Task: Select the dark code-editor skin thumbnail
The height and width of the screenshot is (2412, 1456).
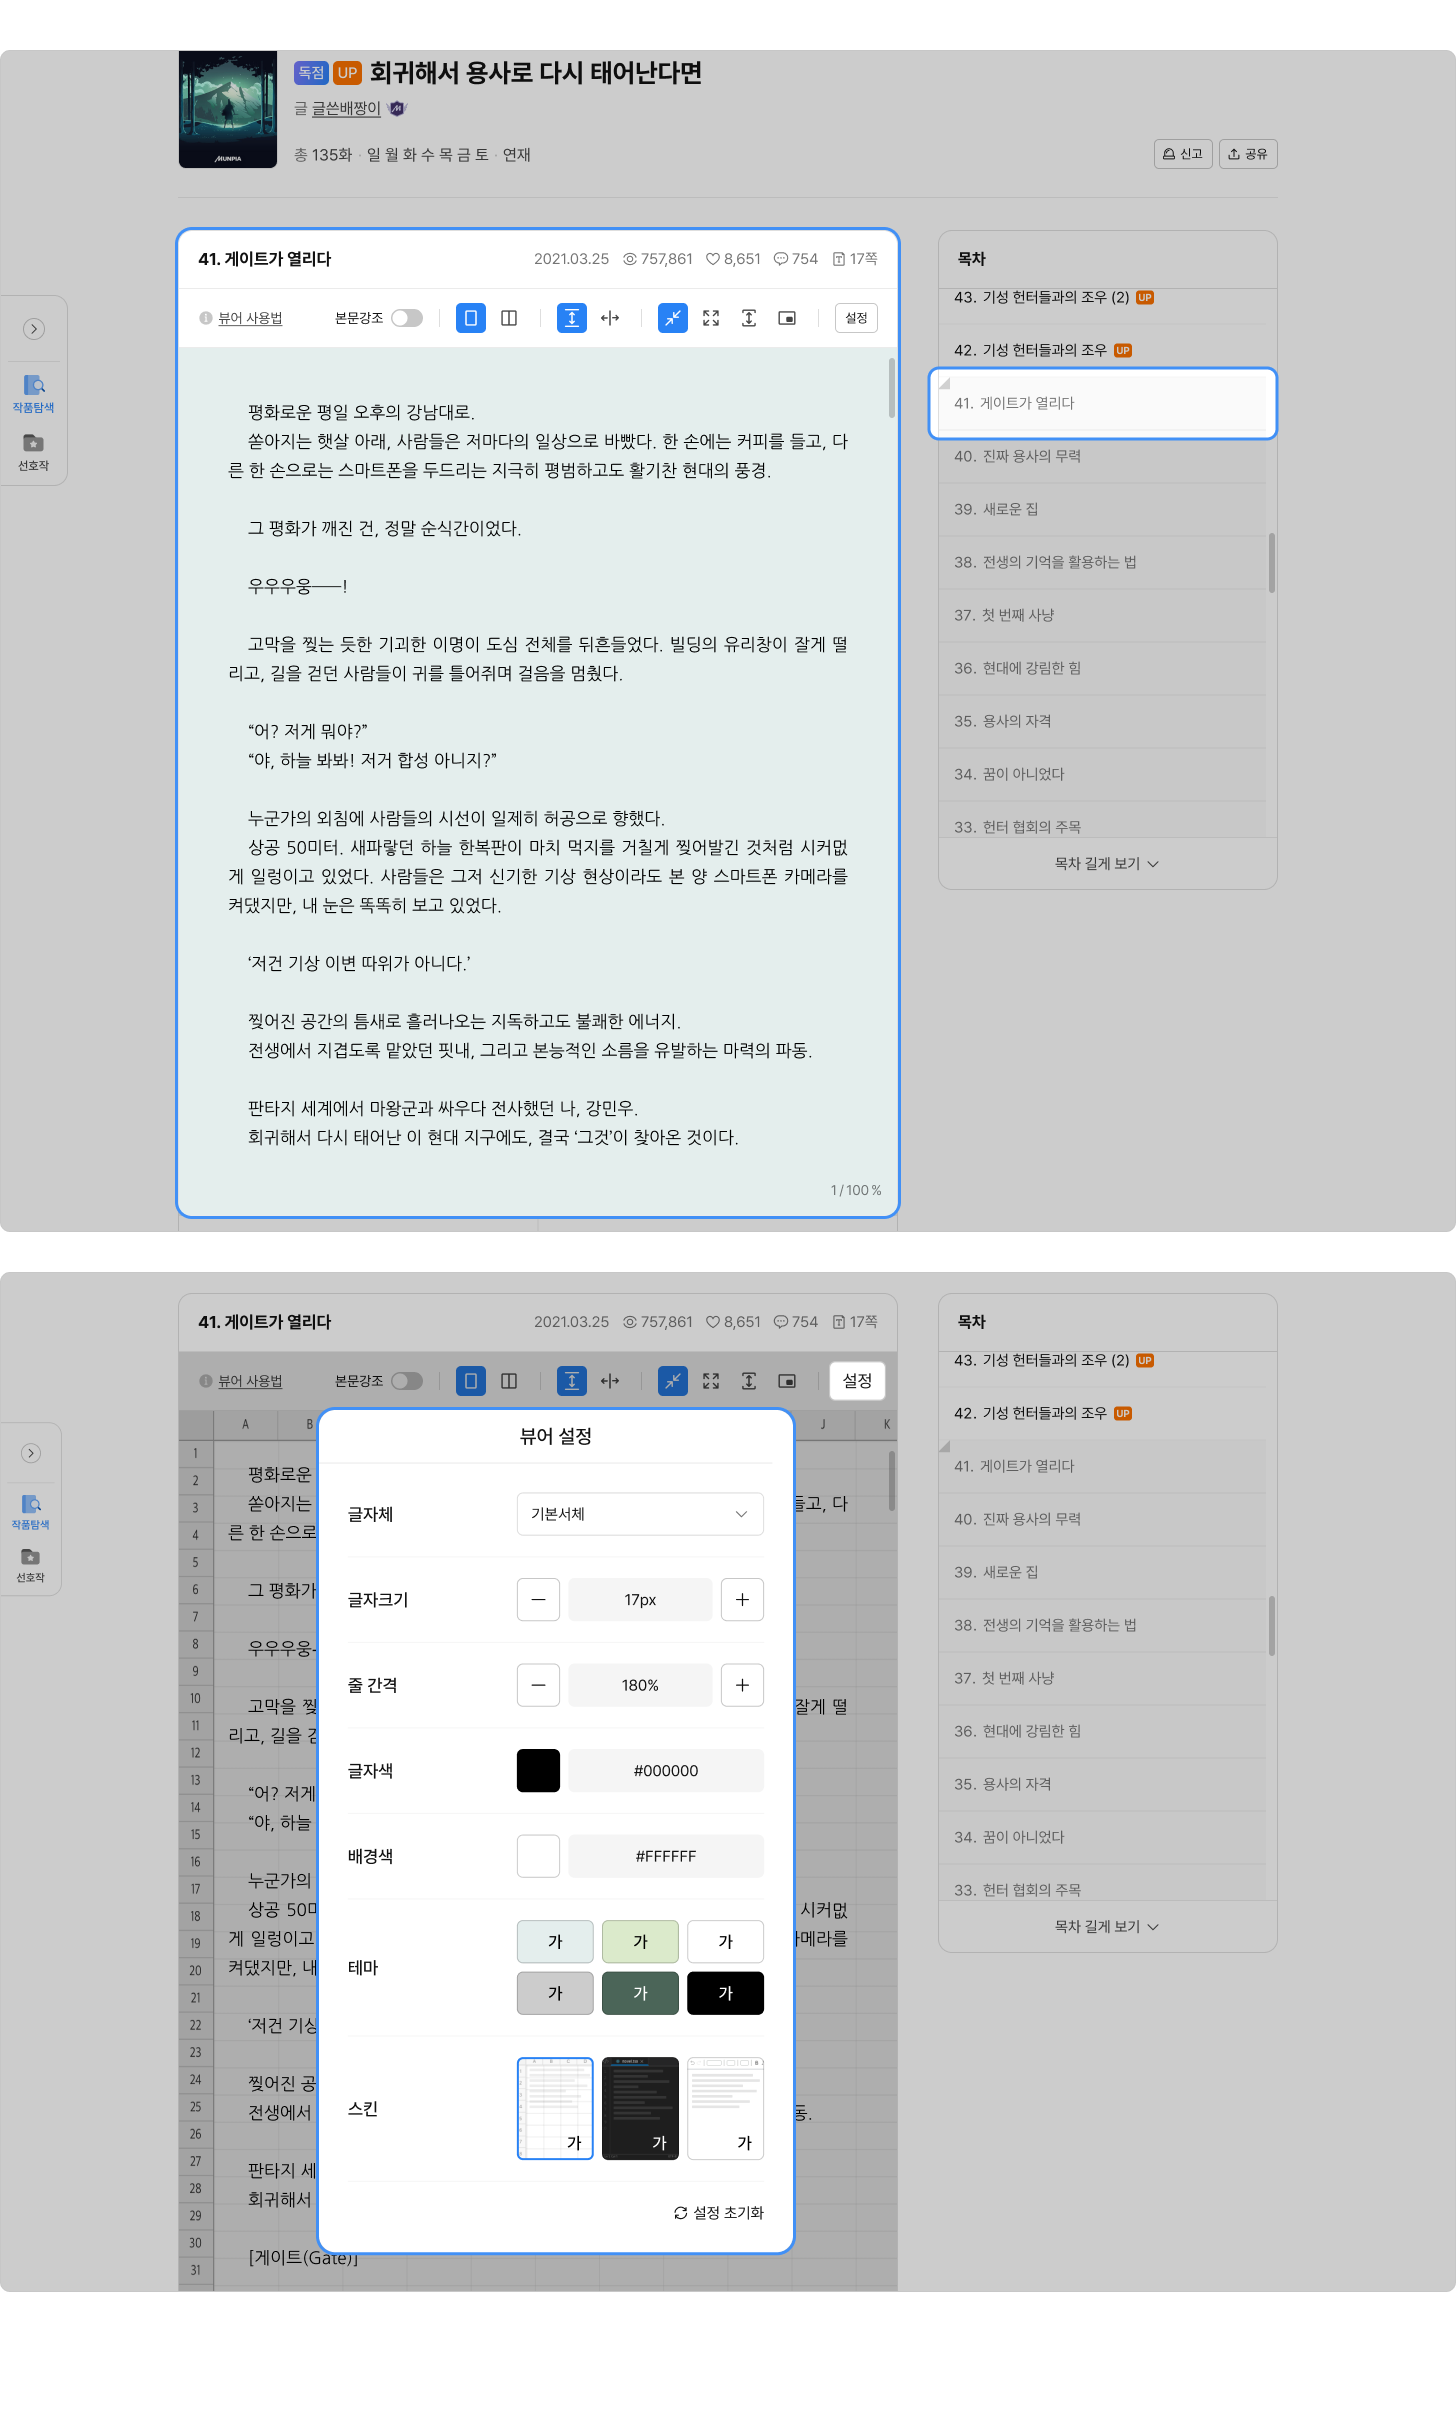Action: (x=640, y=2108)
